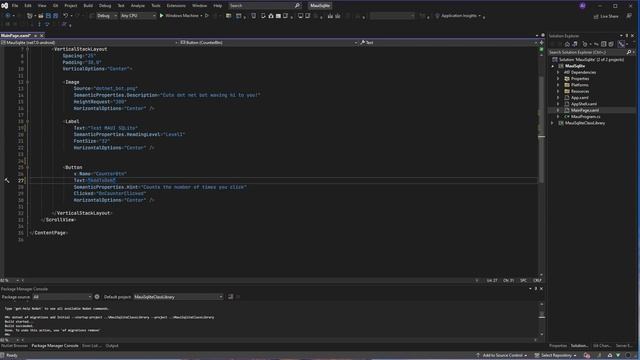Open the Package source dropdown
640x360 pixels.
pos(62,297)
